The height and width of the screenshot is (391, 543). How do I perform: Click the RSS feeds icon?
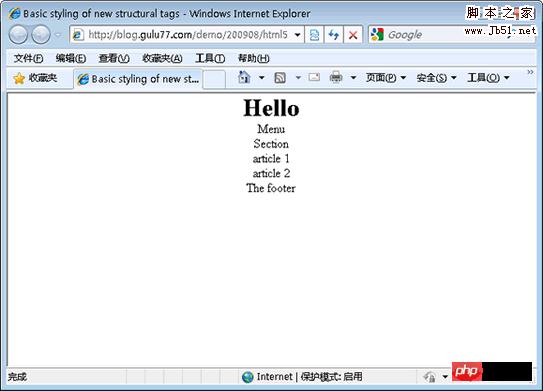pyautogui.click(x=280, y=78)
